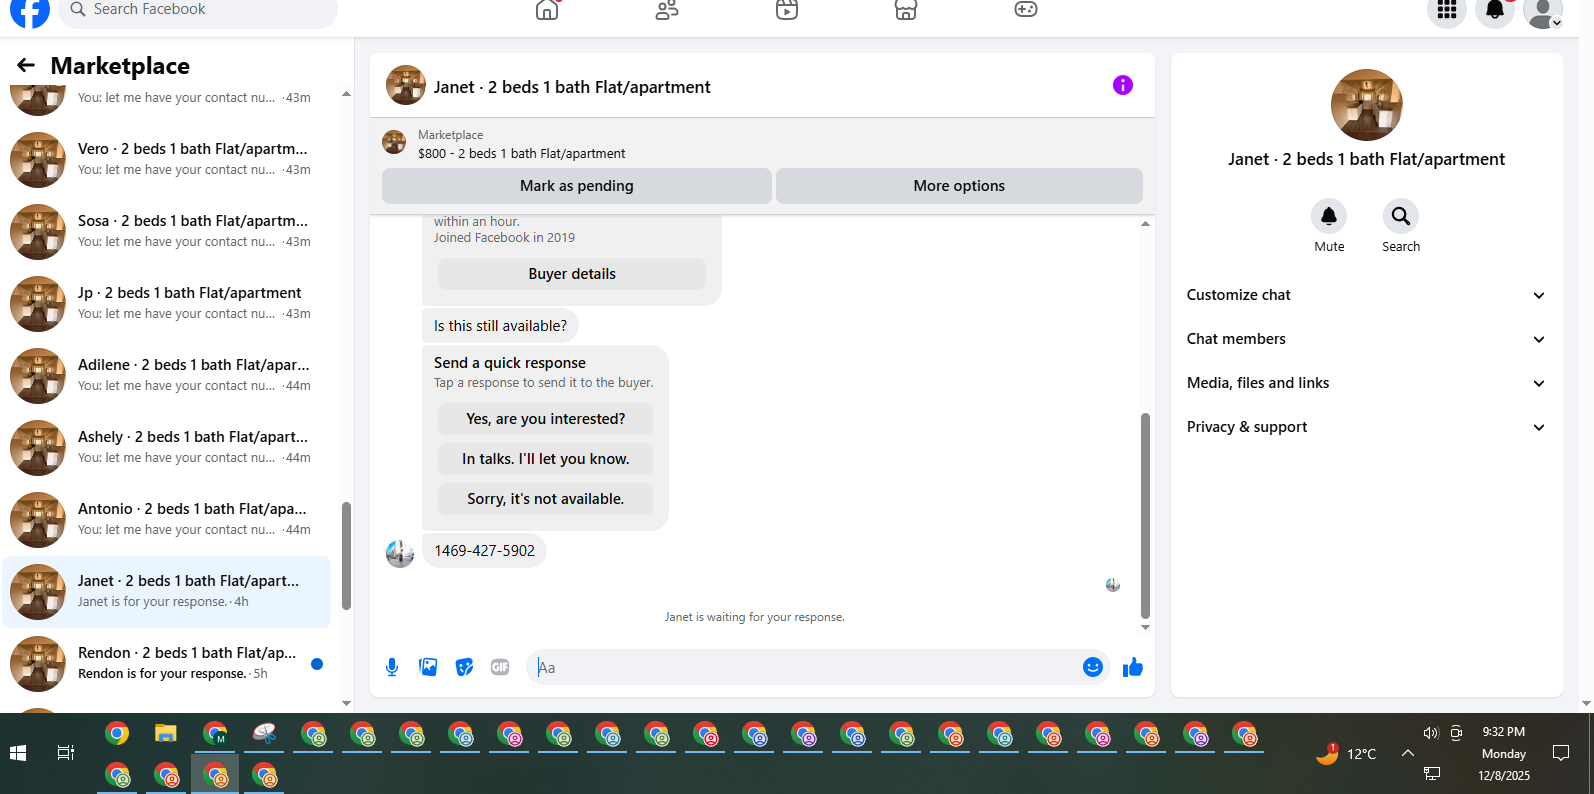Open the GIF picker

[x=500, y=667]
